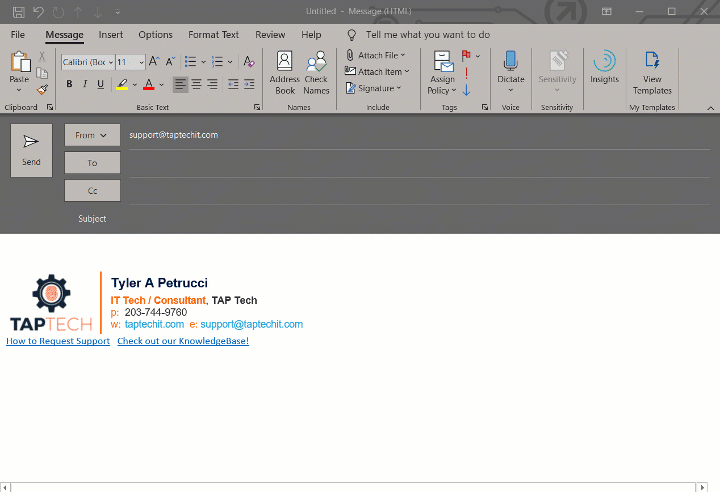Expand the Signature dropdown

click(x=374, y=88)
